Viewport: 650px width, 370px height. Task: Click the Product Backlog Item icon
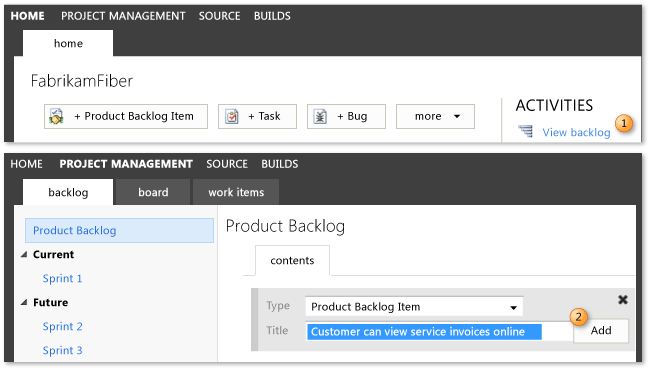[56, 116]
